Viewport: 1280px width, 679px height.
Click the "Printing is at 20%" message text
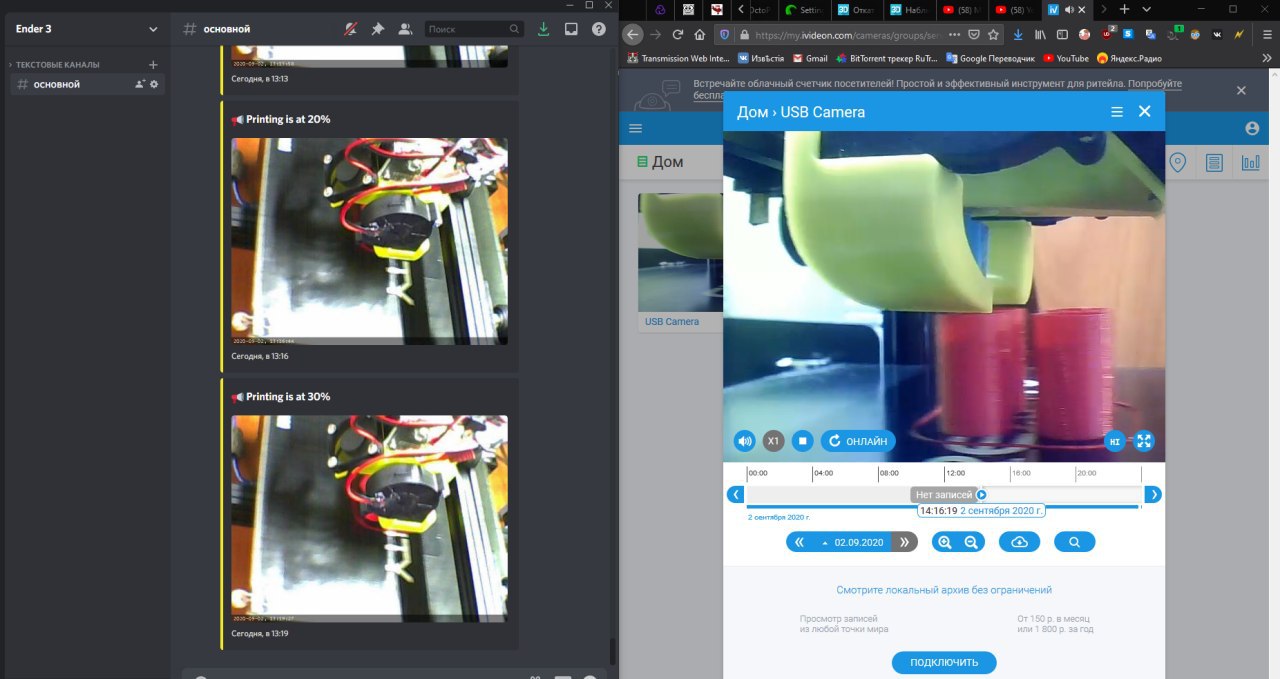tap(288, 119)
